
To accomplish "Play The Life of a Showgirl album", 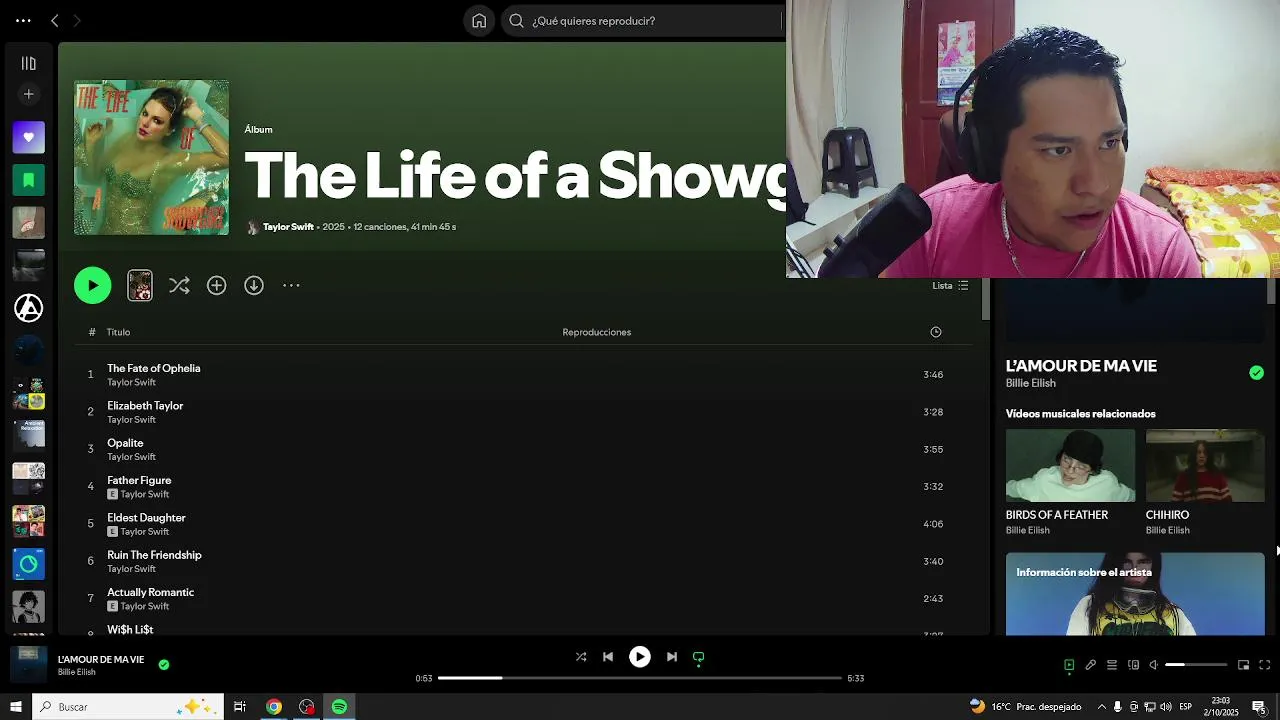I will (92, 285).
